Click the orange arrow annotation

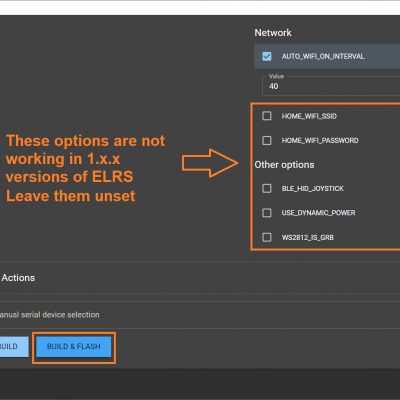coord(210,163)
